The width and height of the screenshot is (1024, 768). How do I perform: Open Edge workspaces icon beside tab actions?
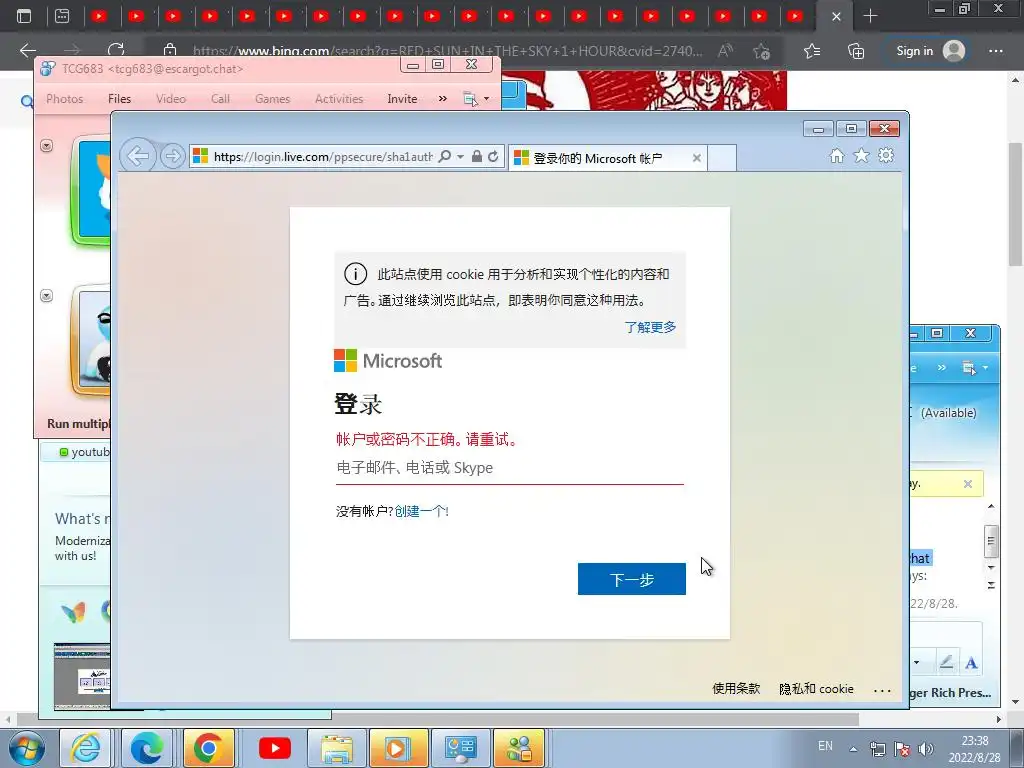62,16
